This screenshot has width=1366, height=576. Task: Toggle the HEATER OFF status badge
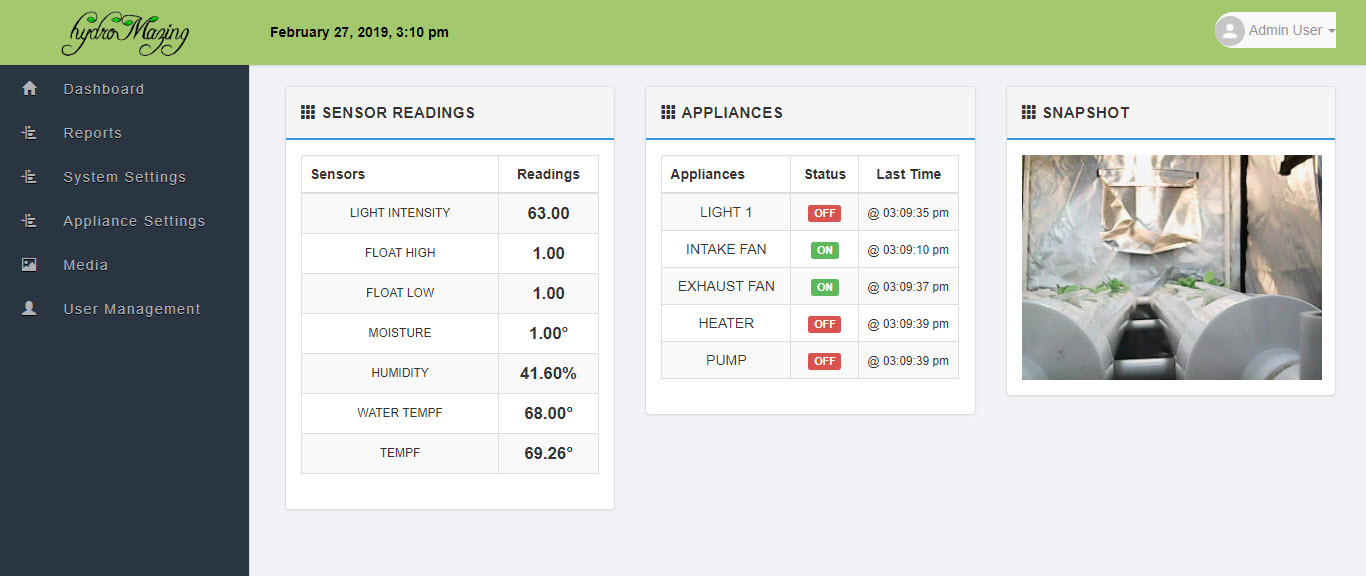[824, 324]
